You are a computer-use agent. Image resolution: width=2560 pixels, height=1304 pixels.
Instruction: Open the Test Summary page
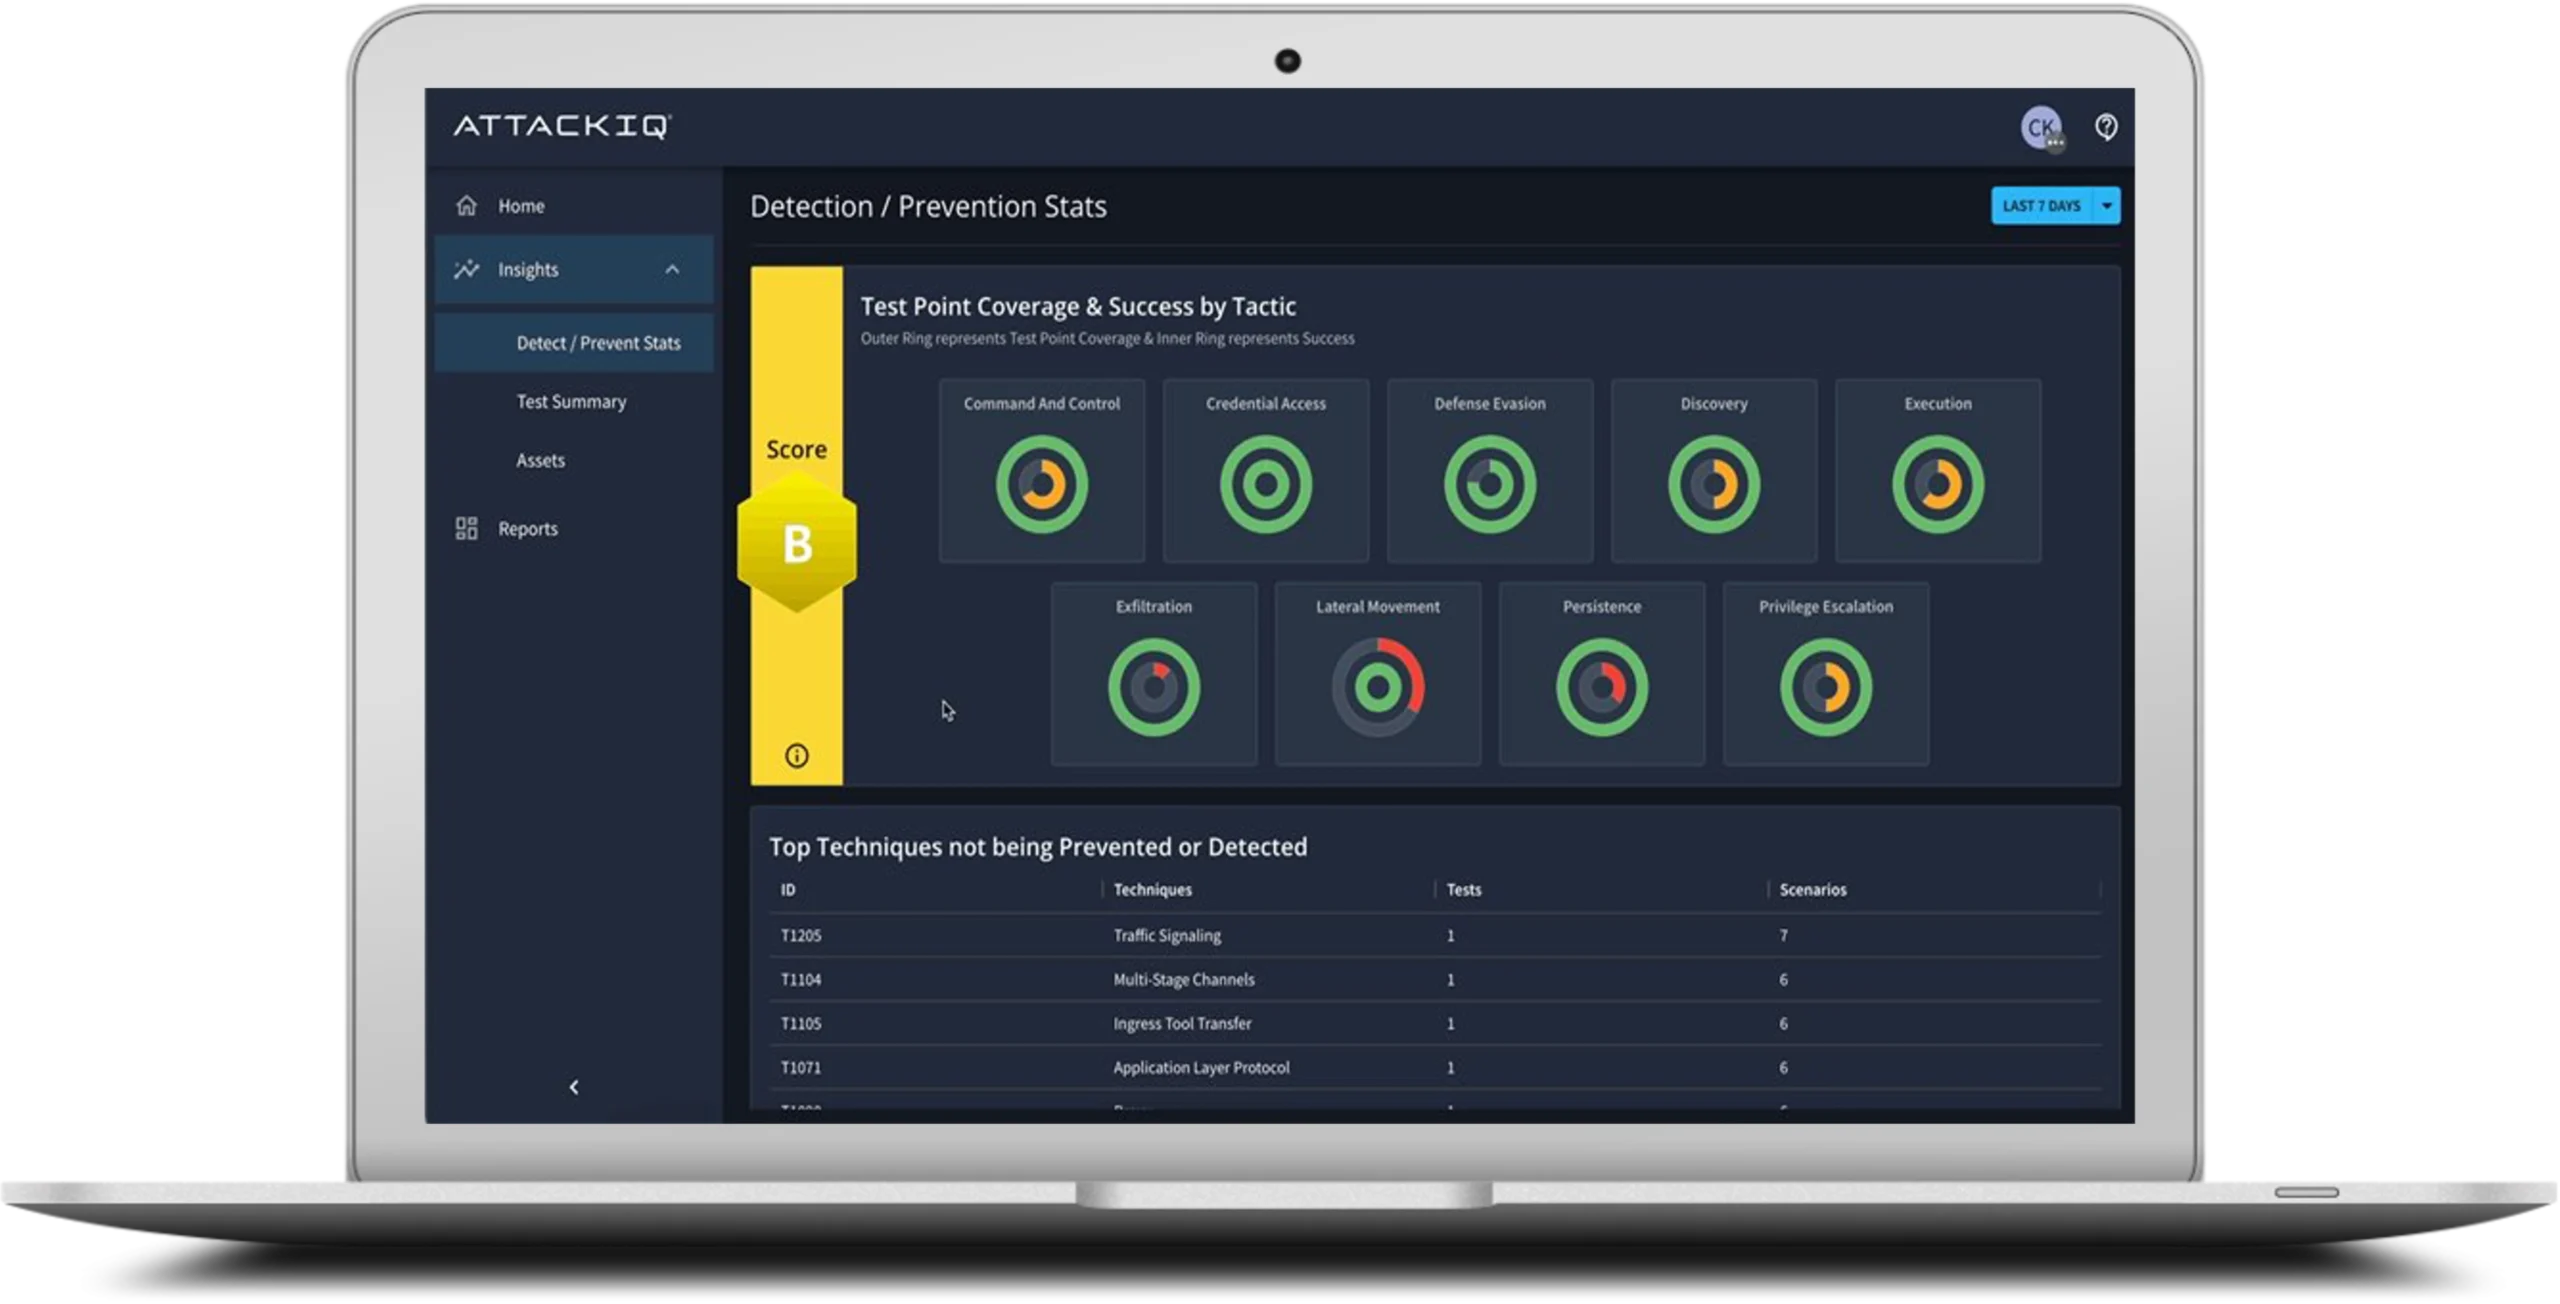click(571, 402)
